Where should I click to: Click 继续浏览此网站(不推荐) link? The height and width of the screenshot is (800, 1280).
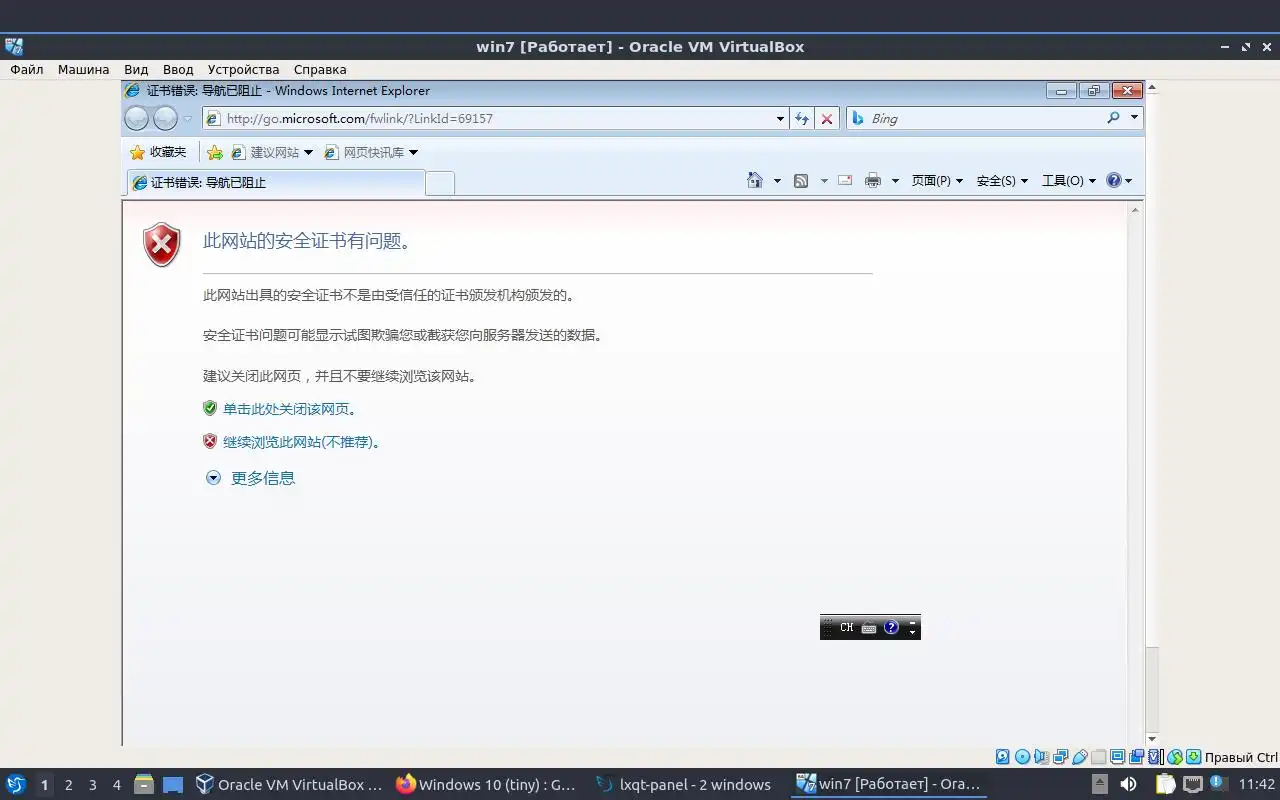(x=301, y=442)
